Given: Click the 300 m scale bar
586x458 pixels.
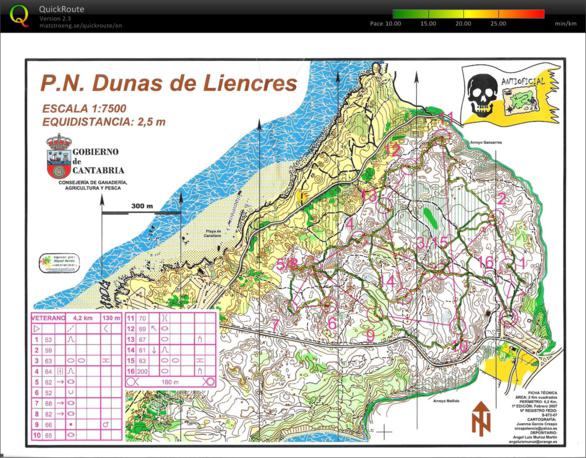Looking at the screenshot, I should [x=141, y=213].
